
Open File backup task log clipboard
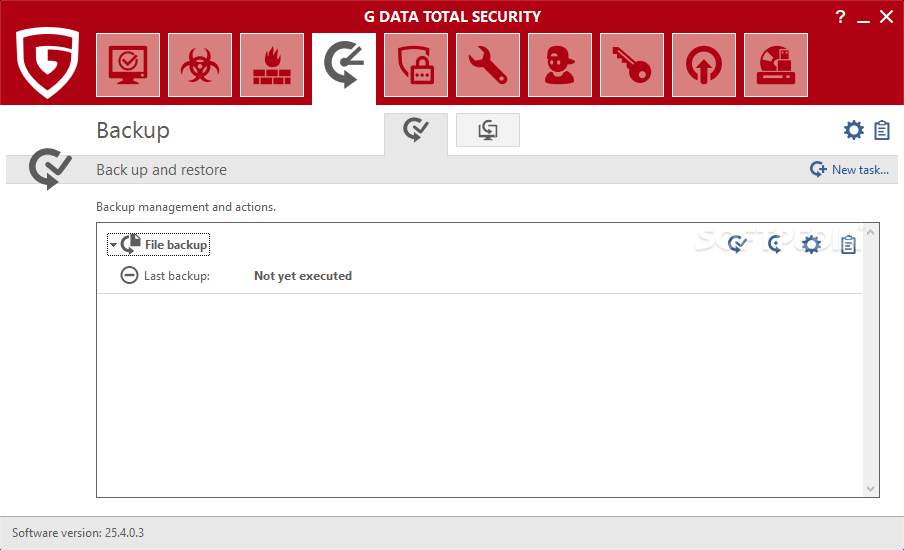click(x=848, y=244)
